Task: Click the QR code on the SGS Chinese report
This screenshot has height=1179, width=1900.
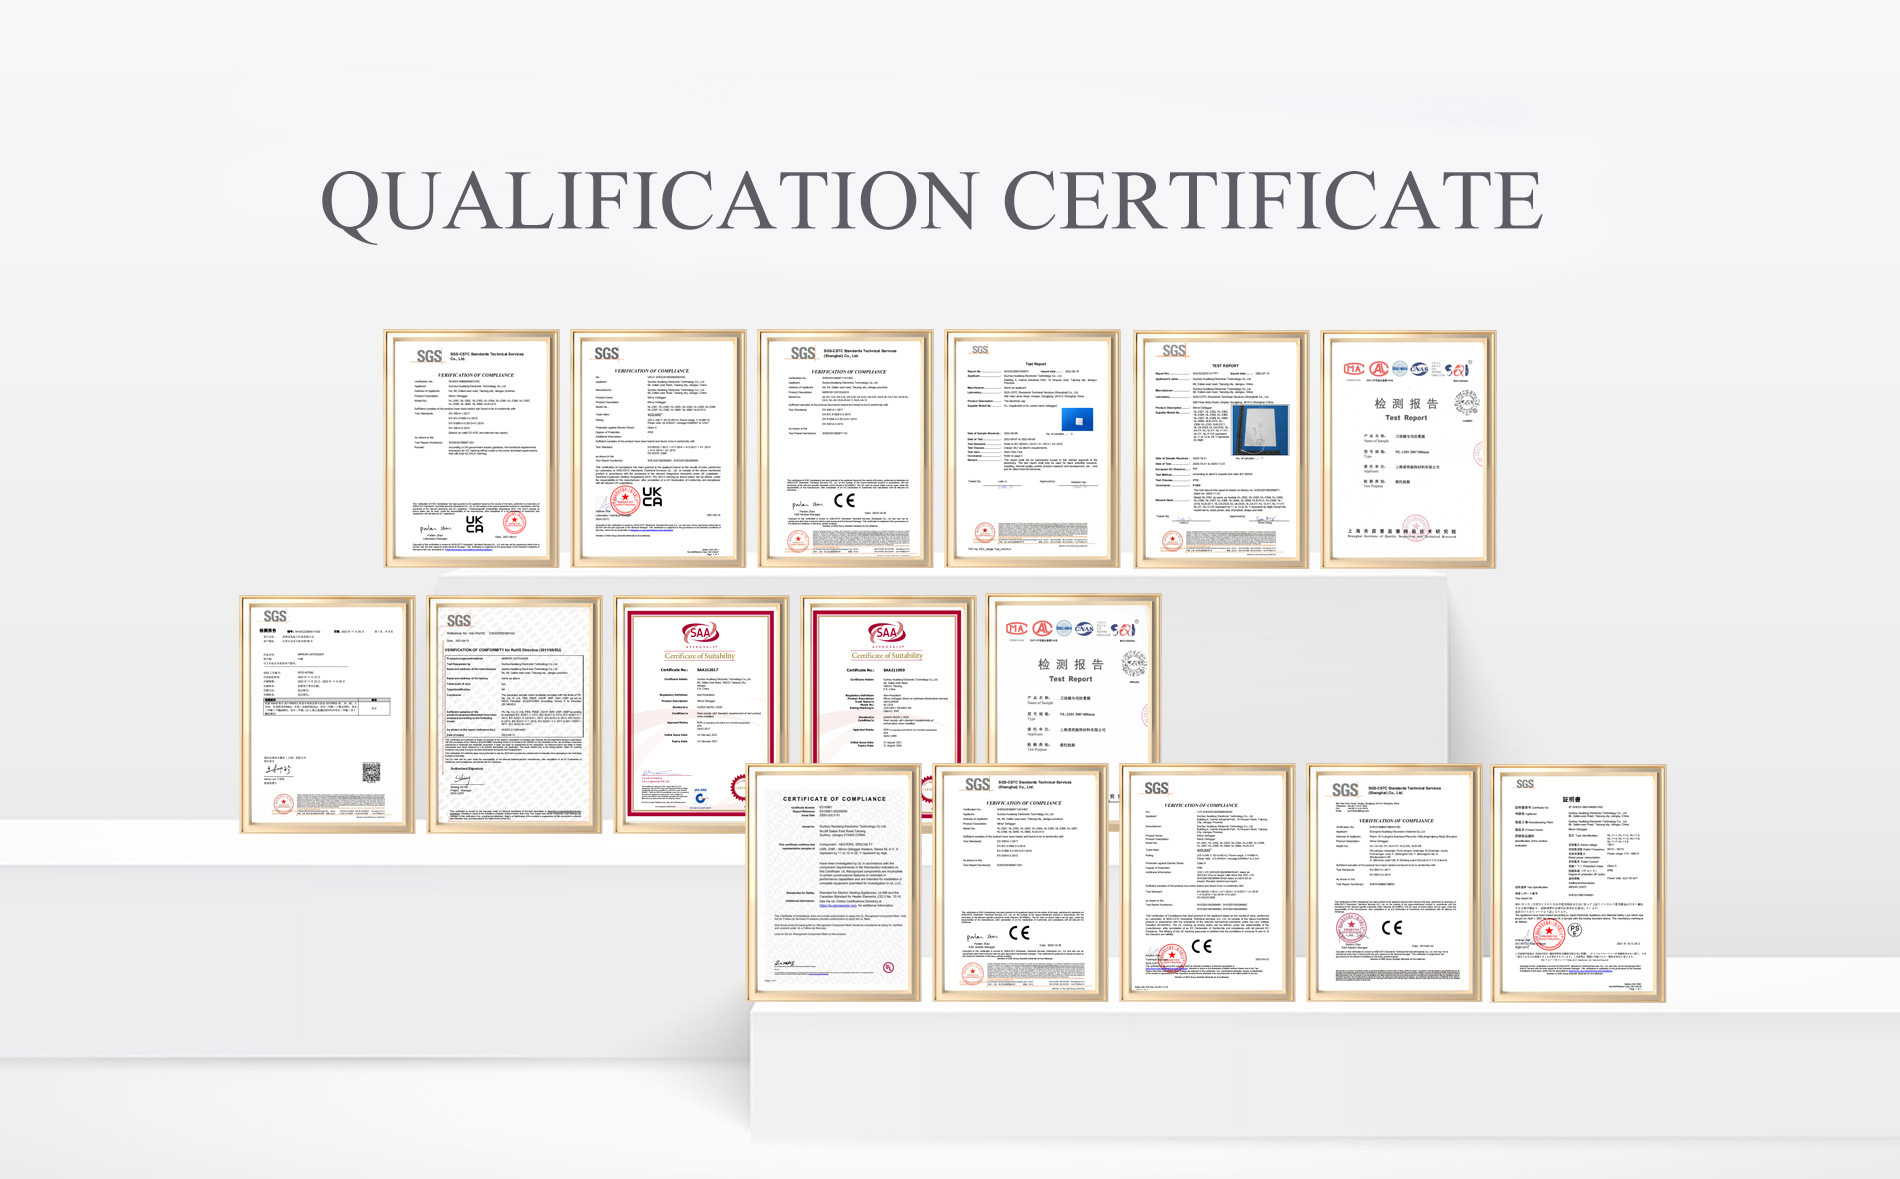Action: [x=371, y=772]
